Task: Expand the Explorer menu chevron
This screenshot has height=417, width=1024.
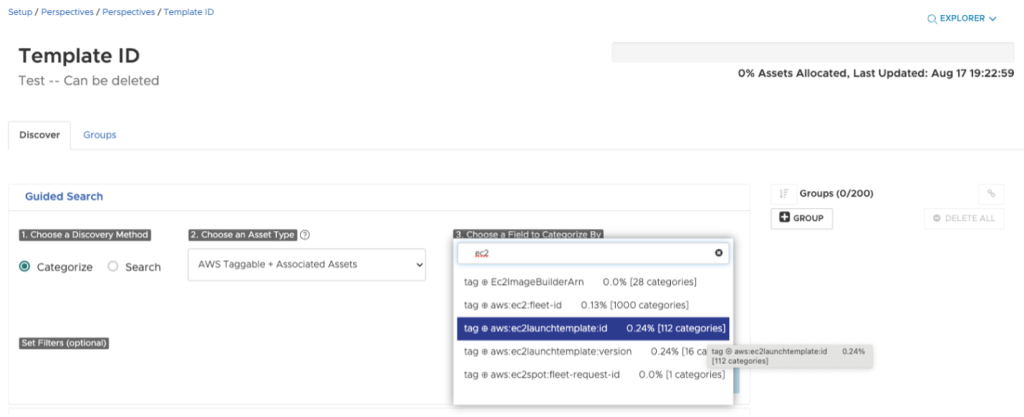Action: 992,19
